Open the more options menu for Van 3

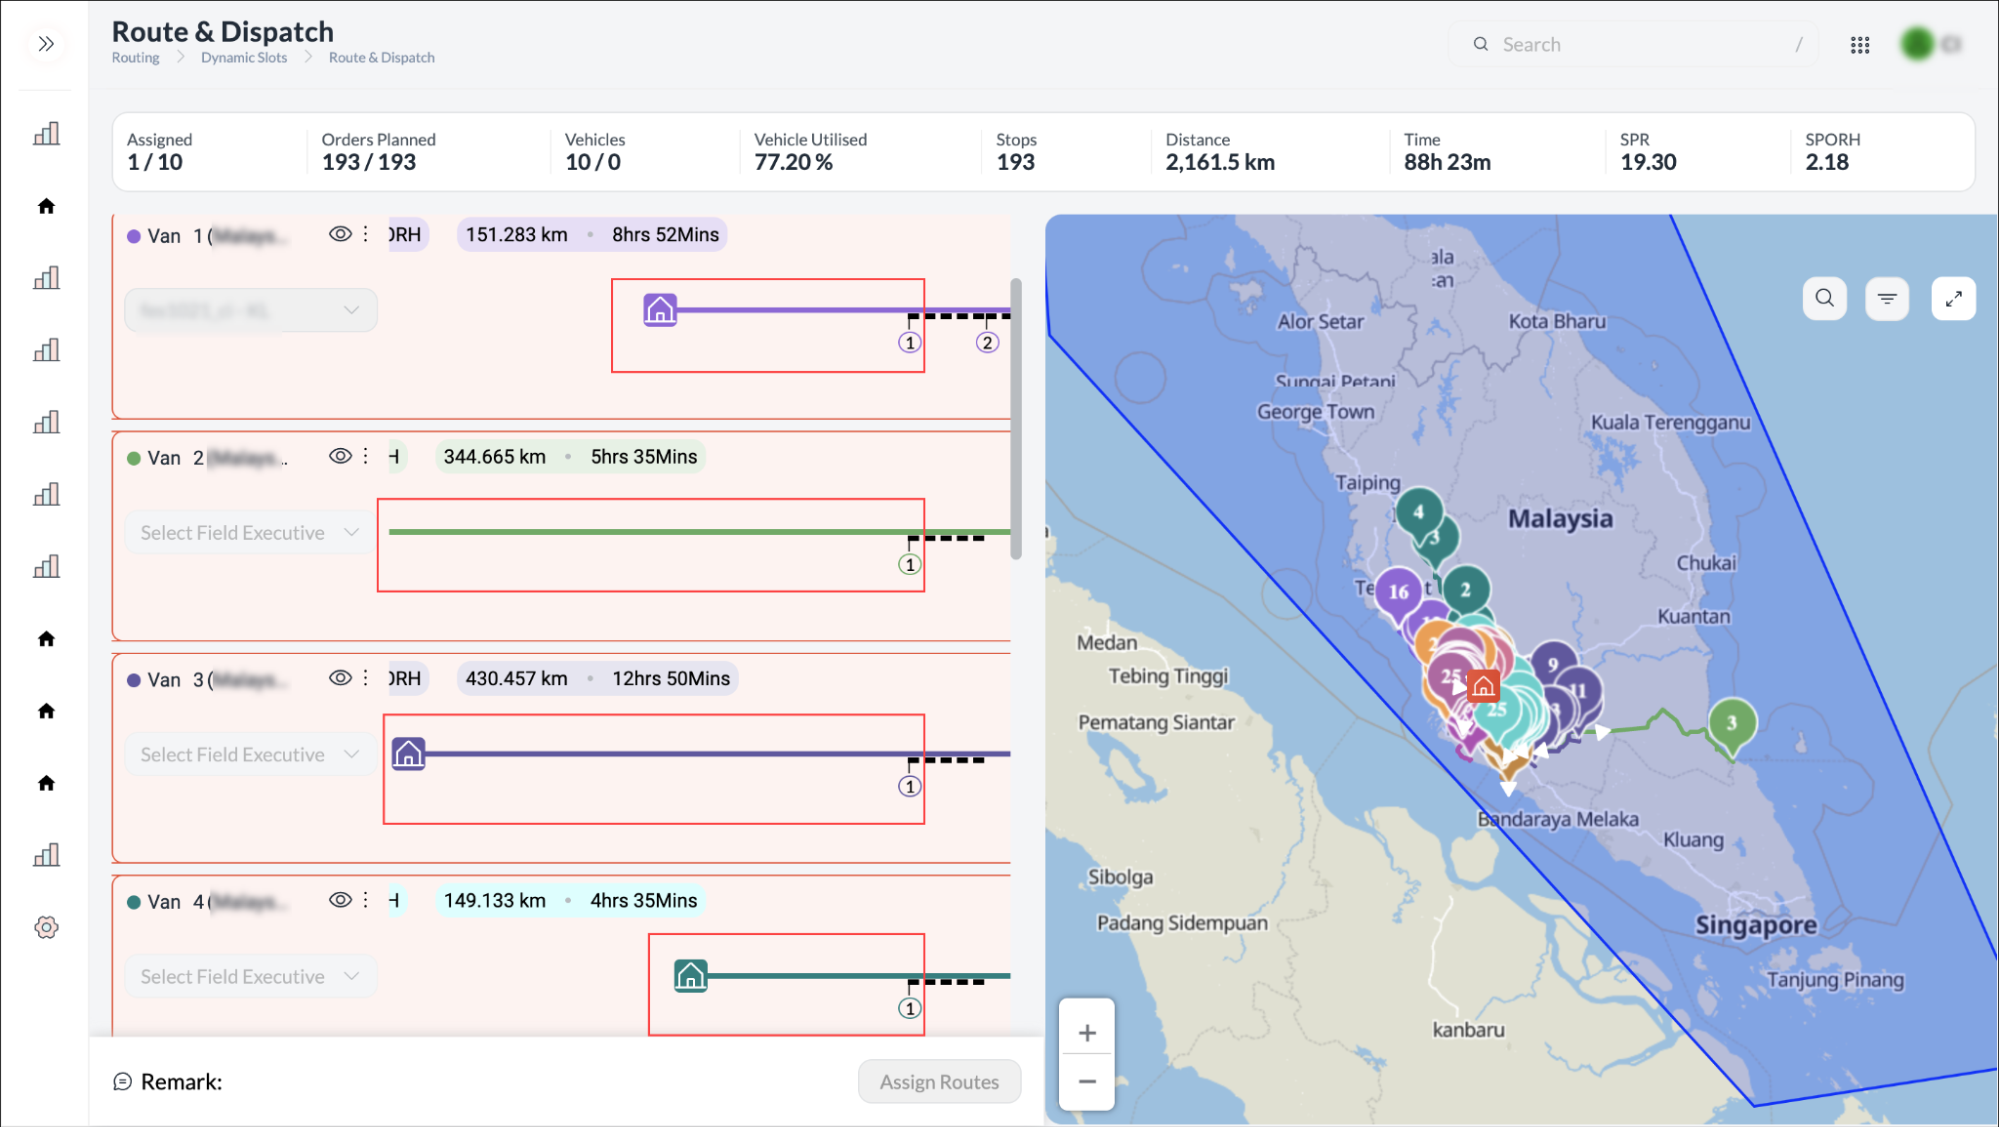366,678
